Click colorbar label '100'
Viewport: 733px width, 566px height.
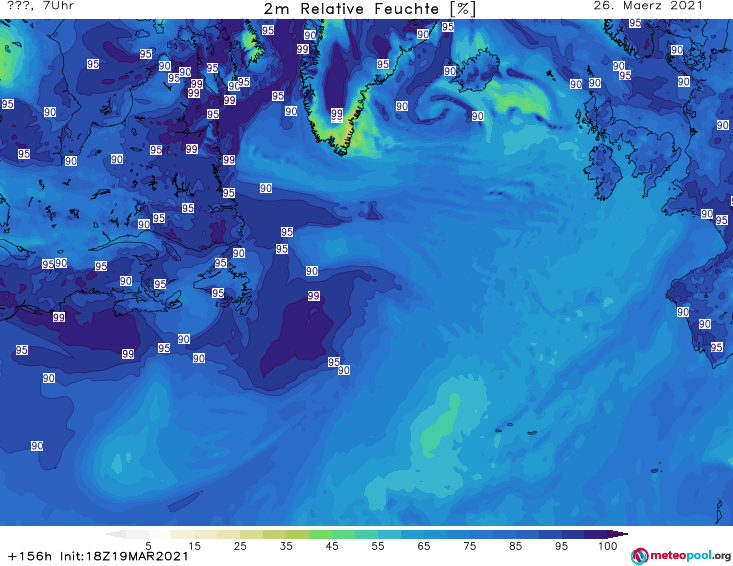point(608,546)
